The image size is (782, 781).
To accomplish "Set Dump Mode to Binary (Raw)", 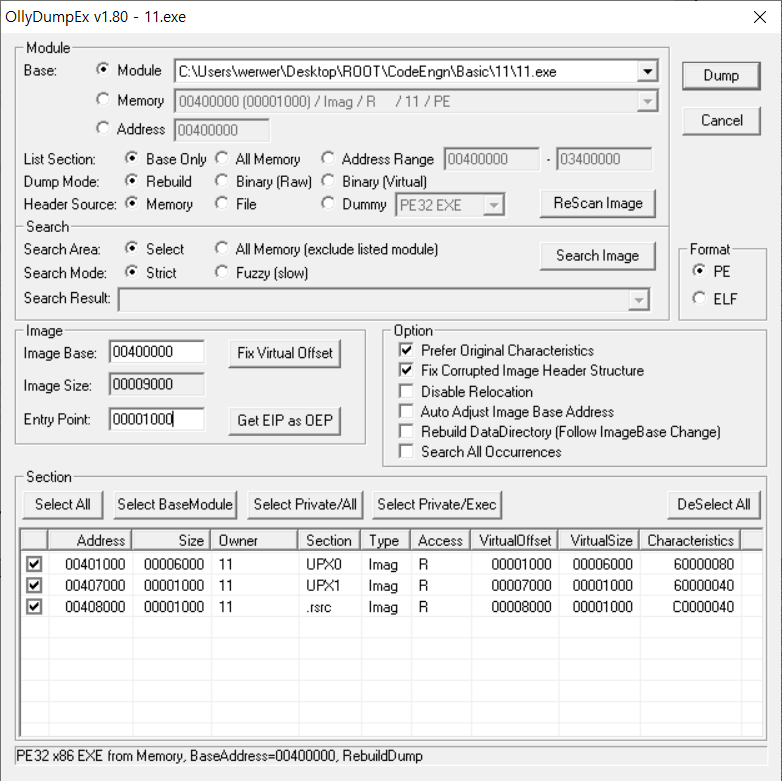I will pos(221,181).
